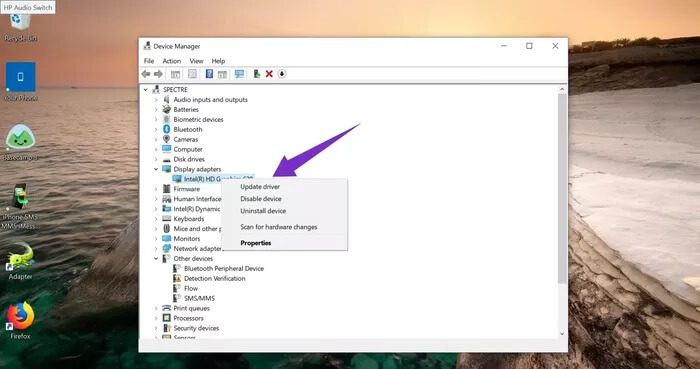Image resolution: width=700 pixels, height=369 pixels.
Task: Click the Security devices category icon
Action: (167, 328)
